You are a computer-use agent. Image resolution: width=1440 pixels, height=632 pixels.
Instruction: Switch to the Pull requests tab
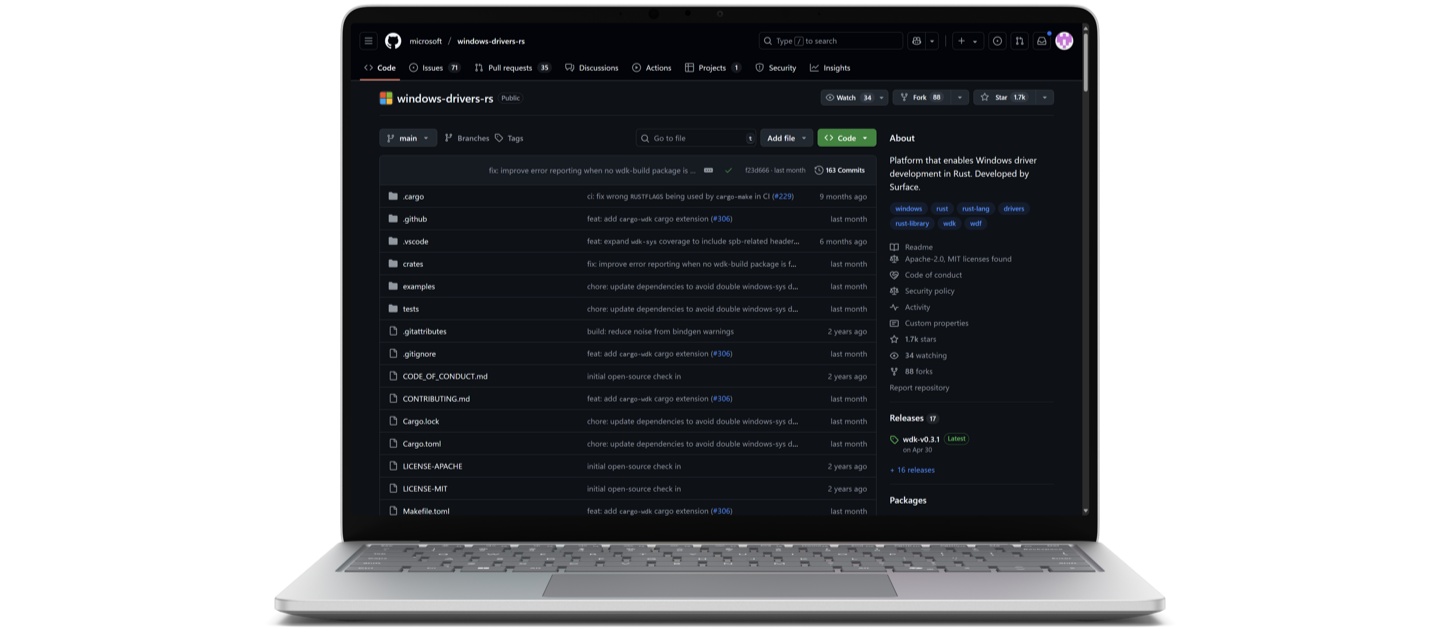(511, 68)
